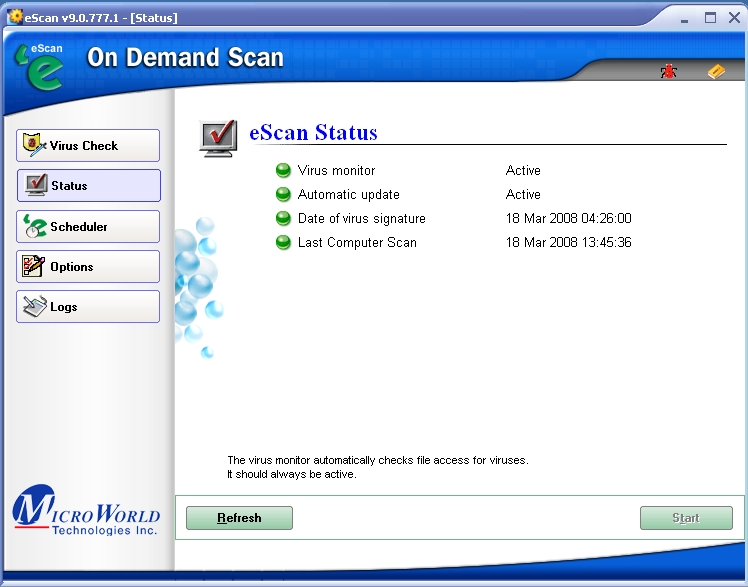Click the Automatic update green indicator
Viewport: 748px width, 587px height.
tap(283, 195)
